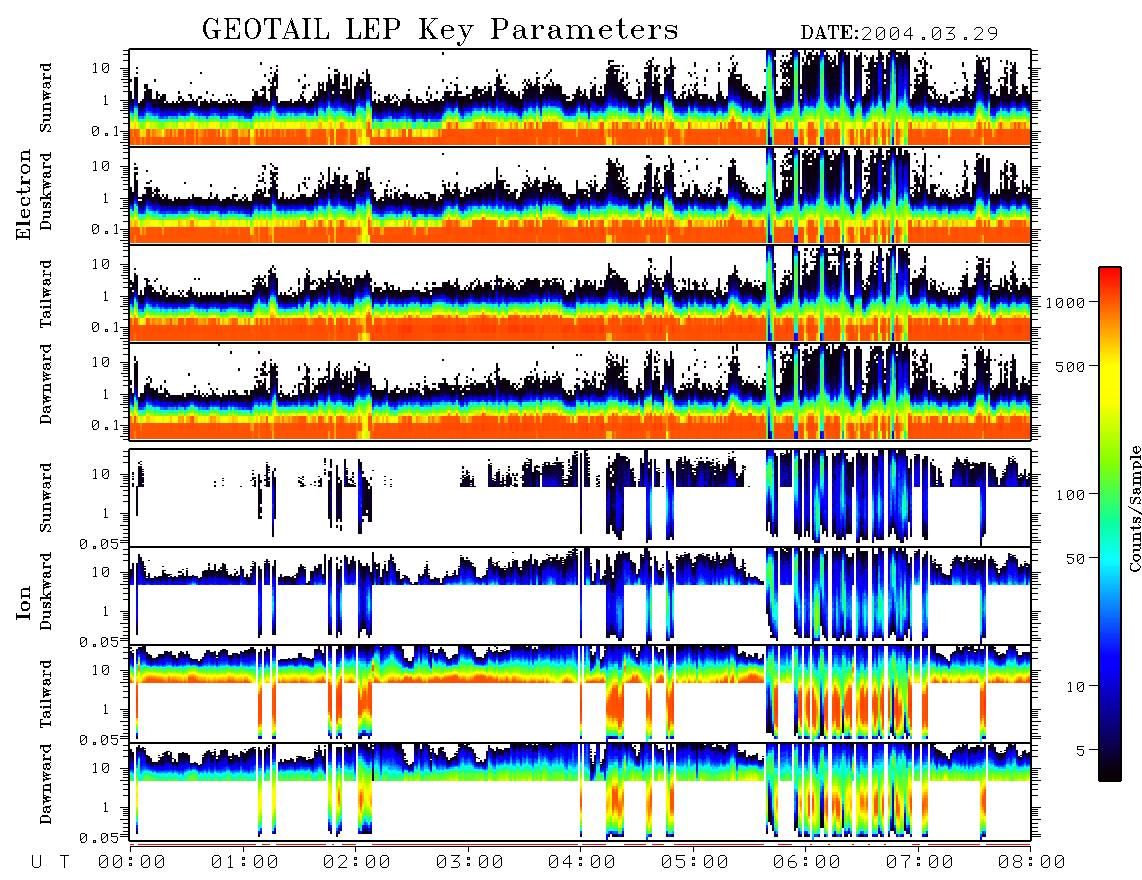
Task: Click the "DATE:2004.03.29" label
Action: 899,33
